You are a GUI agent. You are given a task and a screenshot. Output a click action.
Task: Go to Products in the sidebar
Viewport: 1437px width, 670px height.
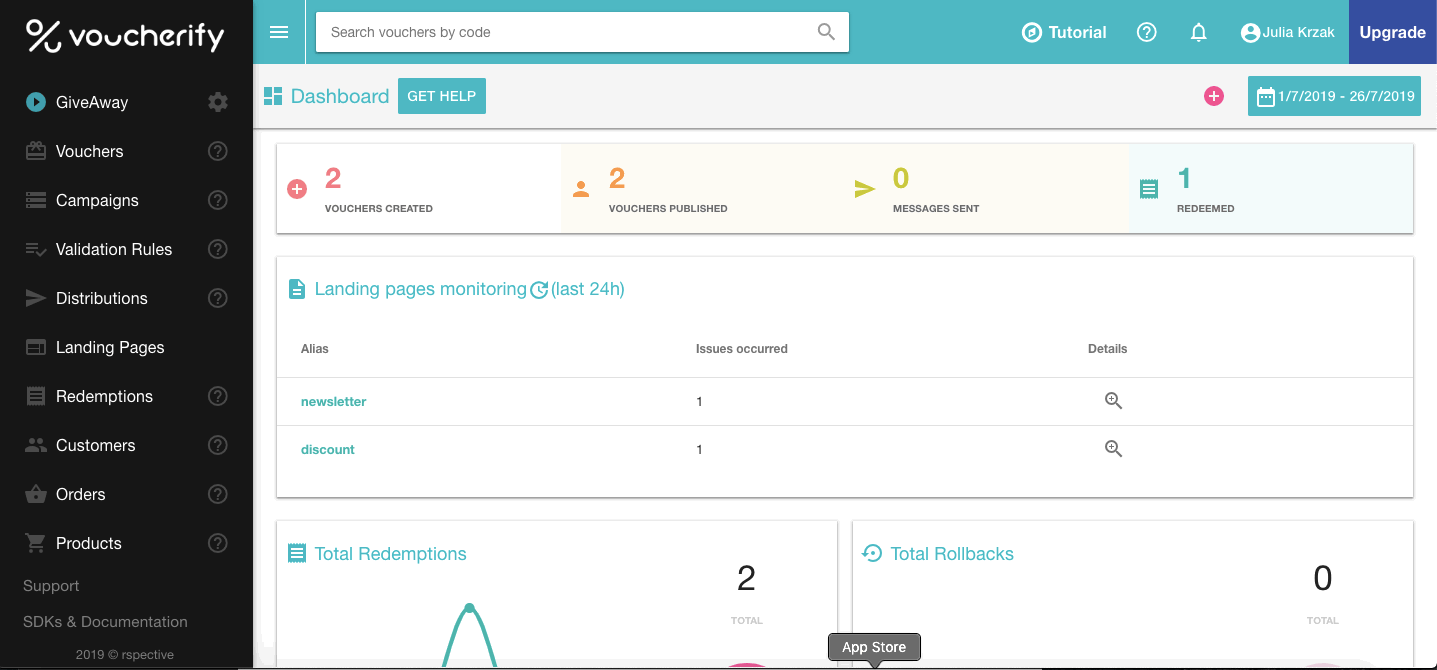88,543
